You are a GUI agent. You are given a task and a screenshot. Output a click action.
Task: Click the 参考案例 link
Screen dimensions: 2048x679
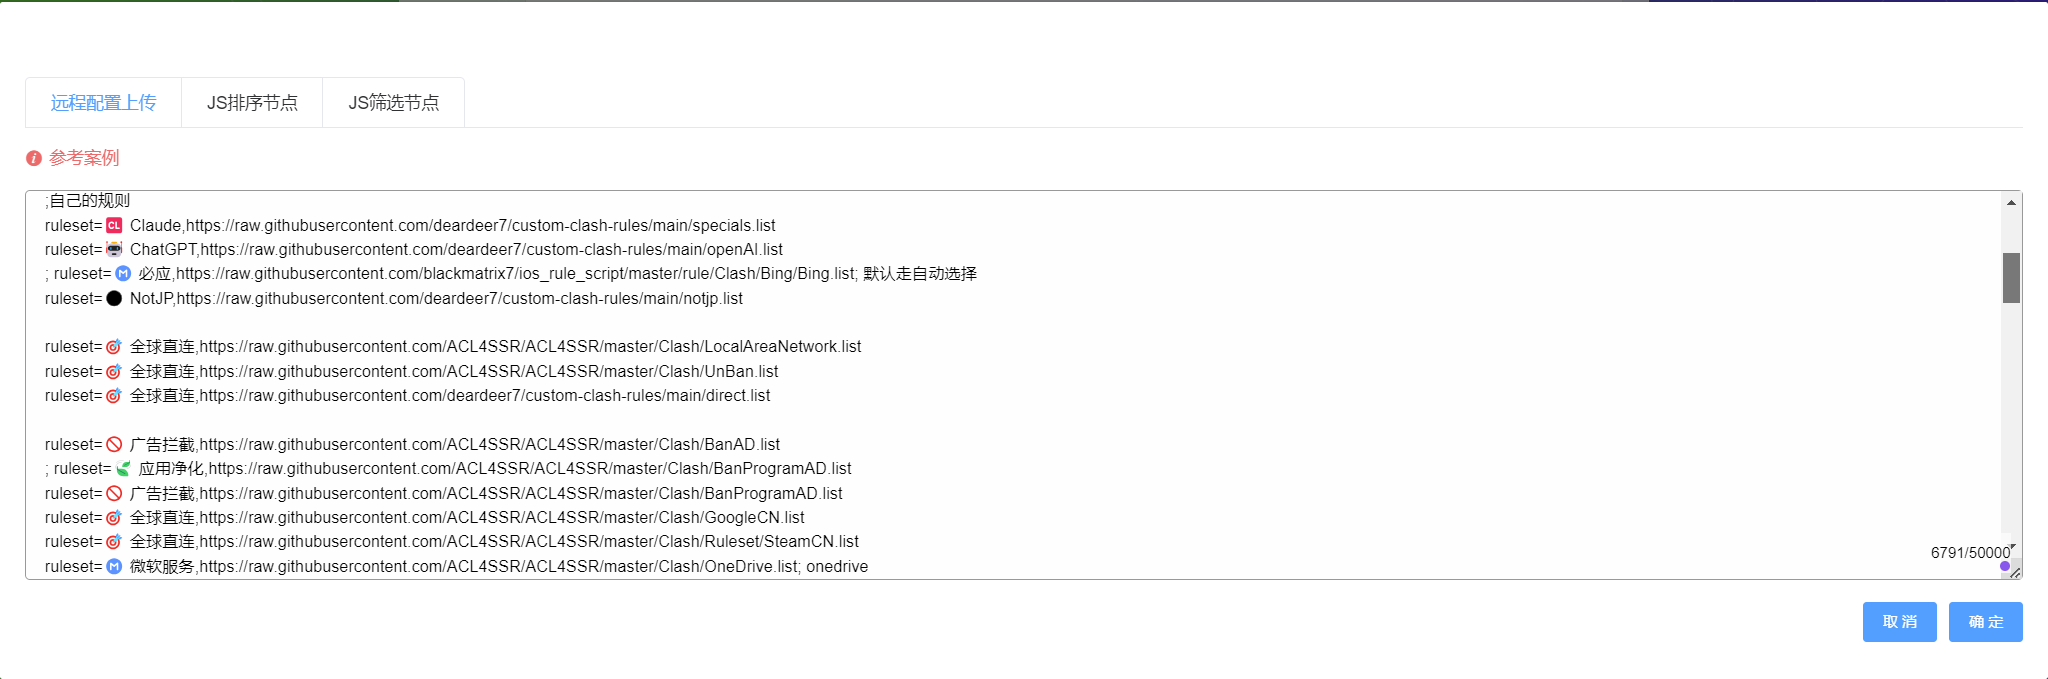[x=84, y=158]
